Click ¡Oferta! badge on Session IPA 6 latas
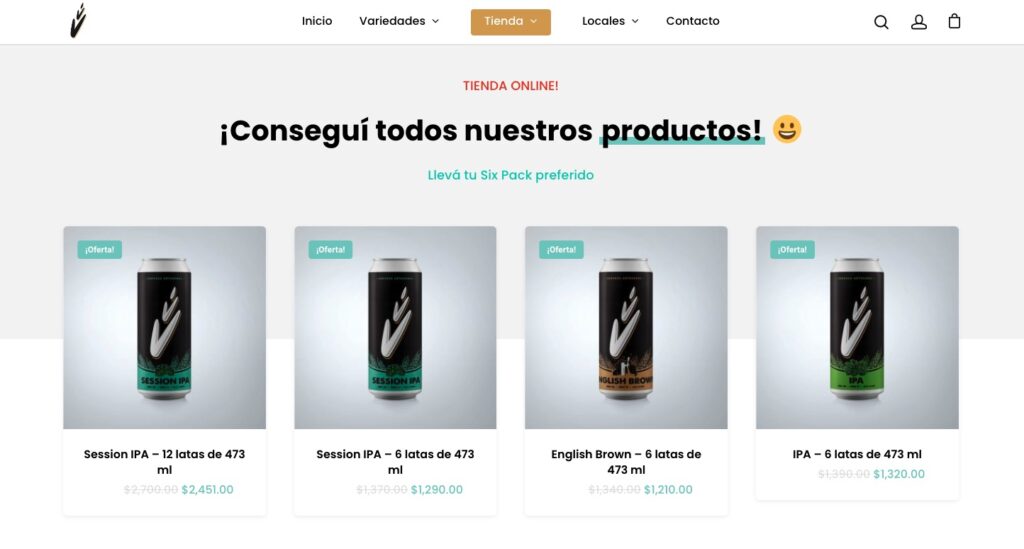The image size is (1024, 549). click(330, 249)
